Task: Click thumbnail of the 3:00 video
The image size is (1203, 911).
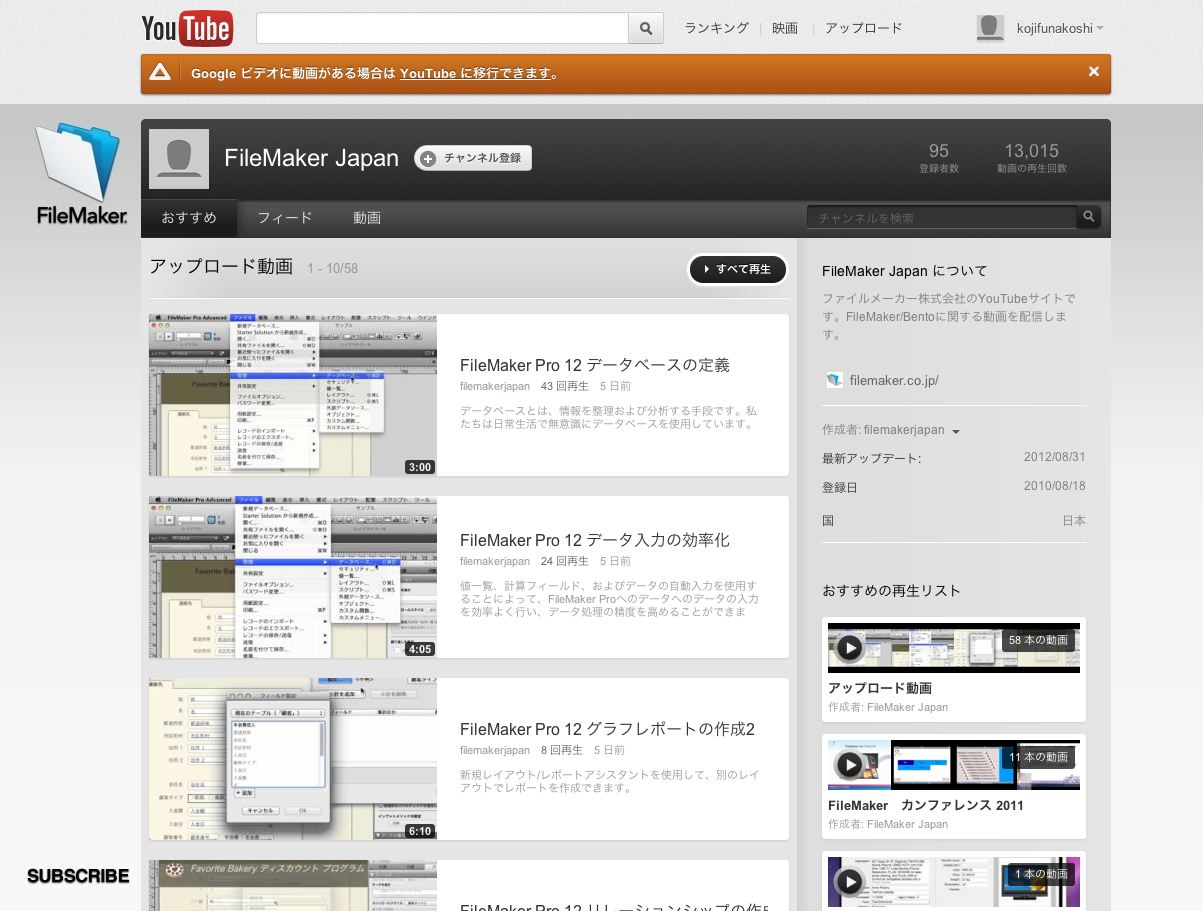Action: tap(293, 395)
